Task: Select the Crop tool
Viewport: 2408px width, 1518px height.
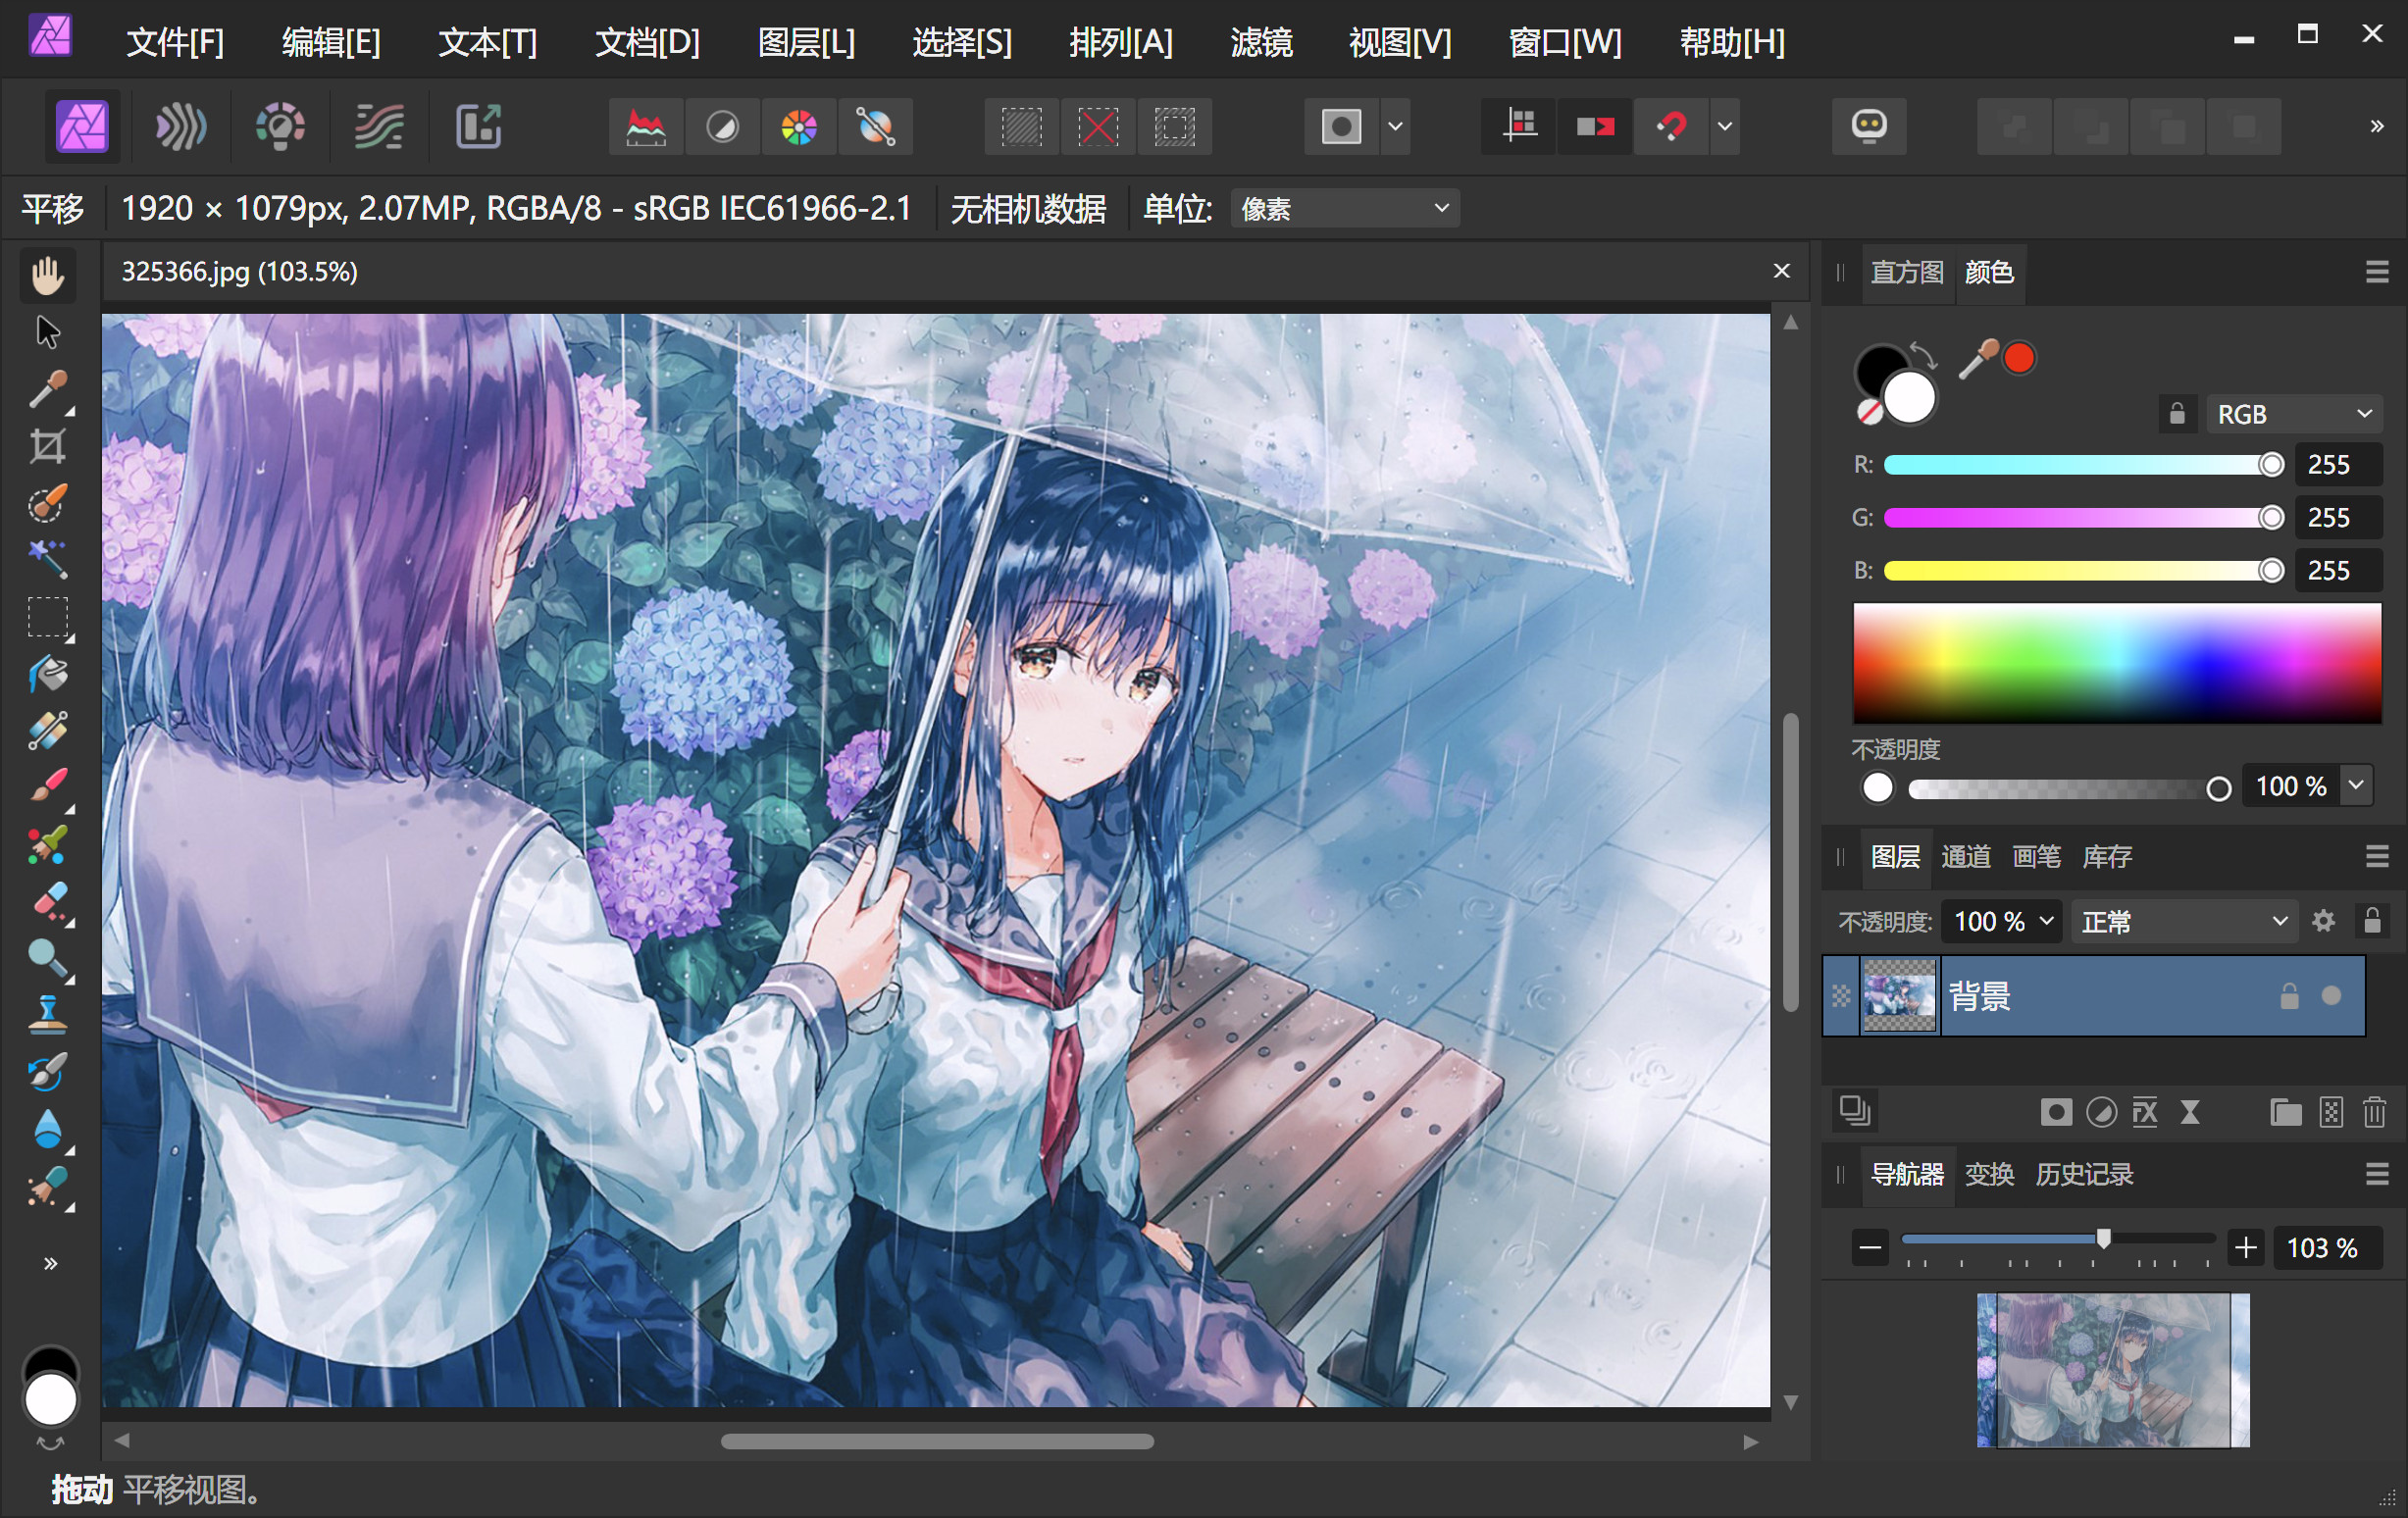Action: pos(47,447)
